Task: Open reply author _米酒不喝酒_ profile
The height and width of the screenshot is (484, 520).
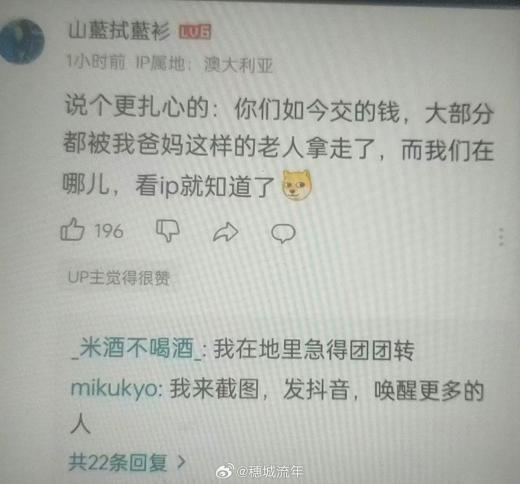Action: (x=137, y=349)
